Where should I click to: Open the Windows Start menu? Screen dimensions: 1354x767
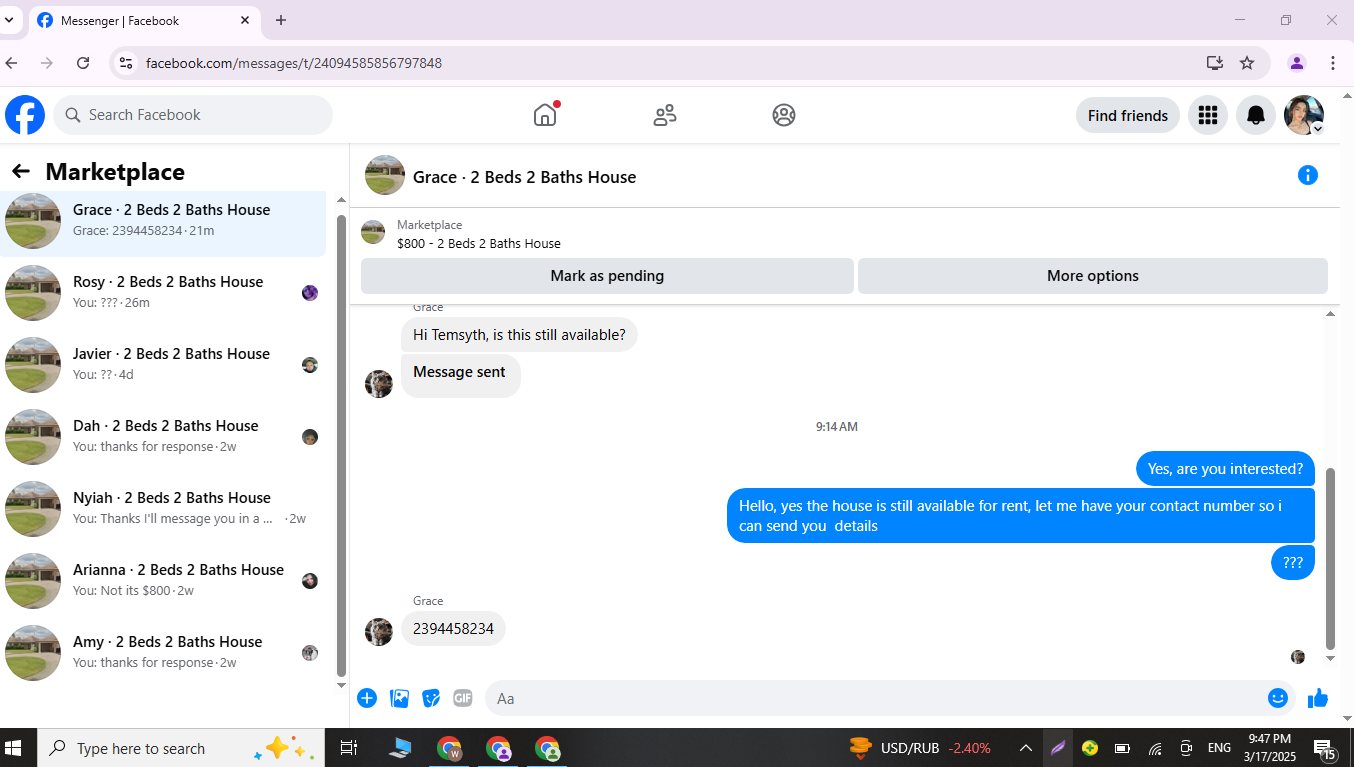click(14, 748)
